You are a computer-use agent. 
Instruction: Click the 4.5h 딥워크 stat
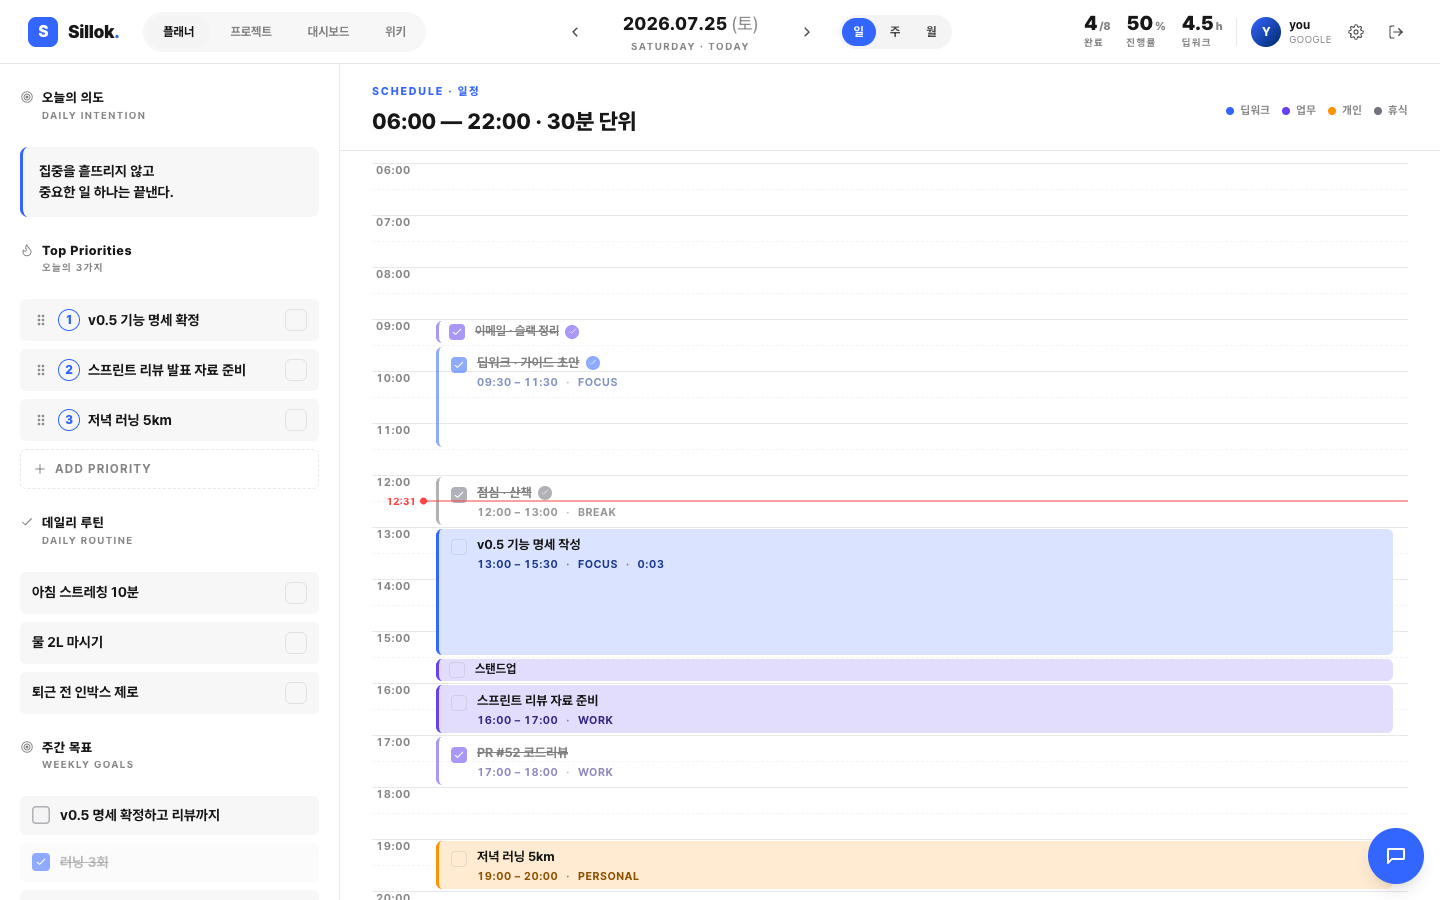pos(1202,31)
